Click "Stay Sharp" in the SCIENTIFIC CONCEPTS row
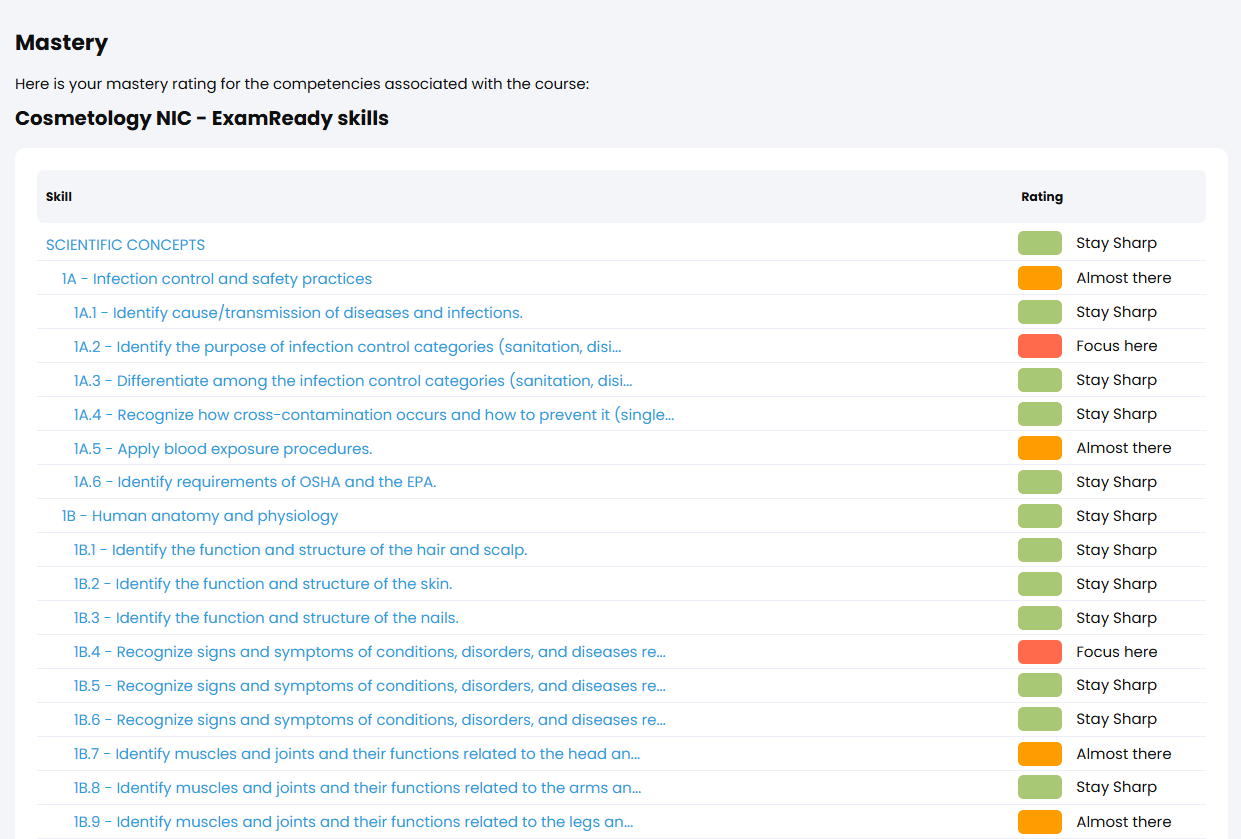Image resolution: width=1241 pixels, height=839 pixels. click(1116, 243)
